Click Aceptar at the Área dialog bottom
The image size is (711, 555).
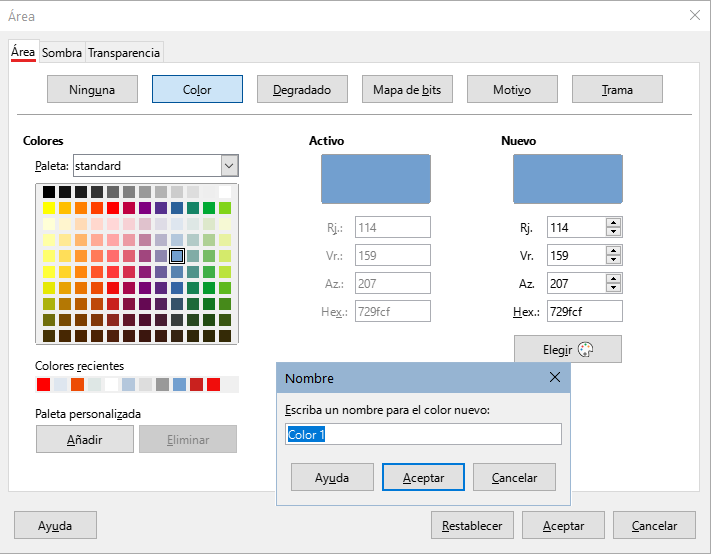coord(563,525)
